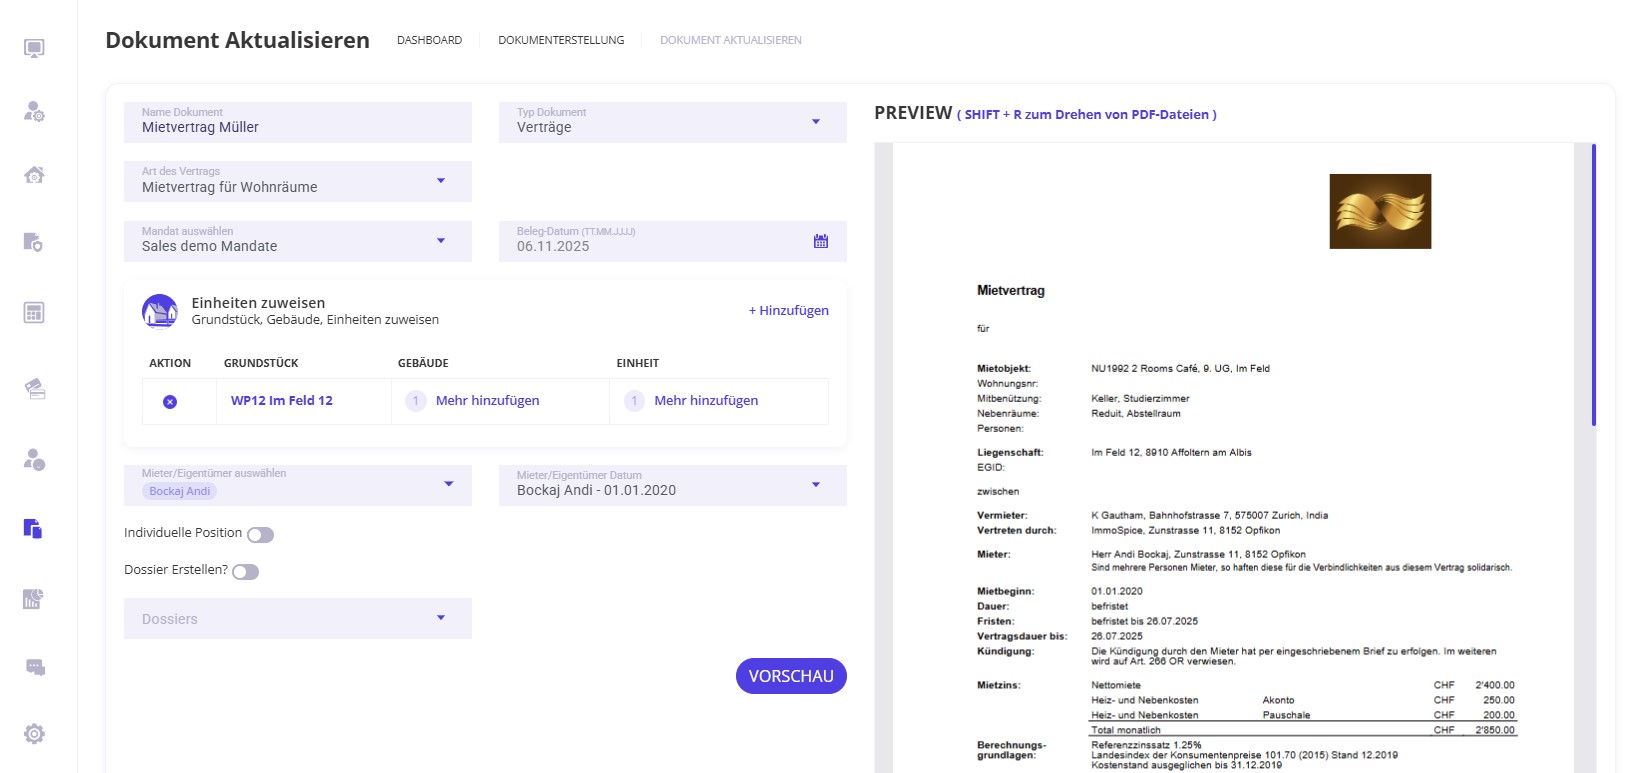
Task: Open the Art des Vertrags dropdown
Action: 440,181
